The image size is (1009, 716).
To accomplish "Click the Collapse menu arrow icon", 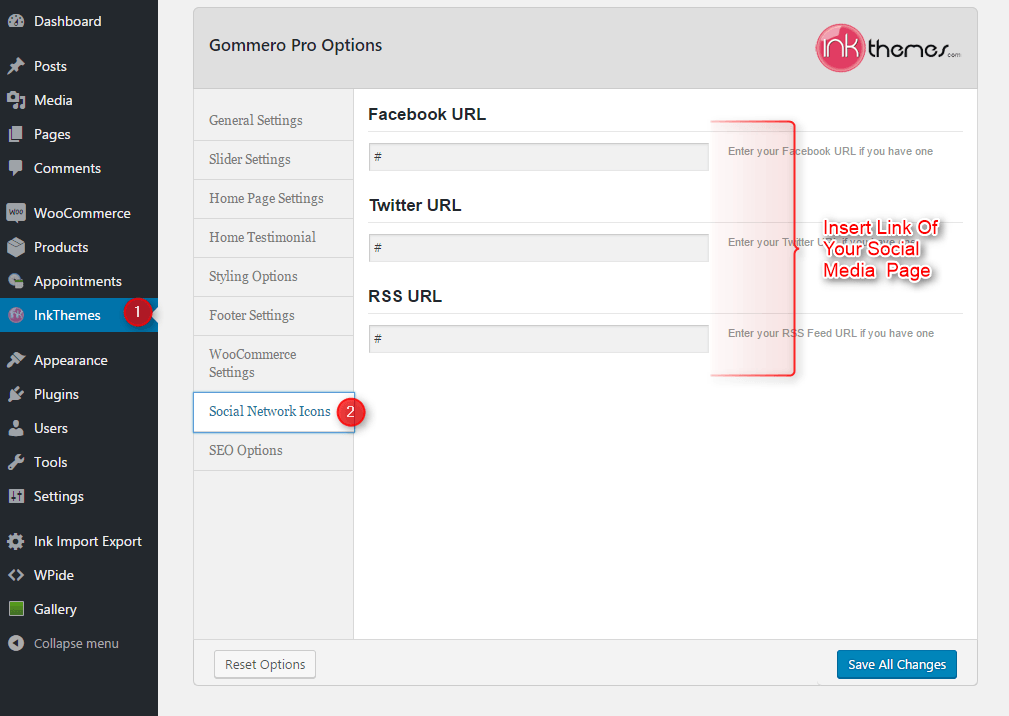I will 16,643.
